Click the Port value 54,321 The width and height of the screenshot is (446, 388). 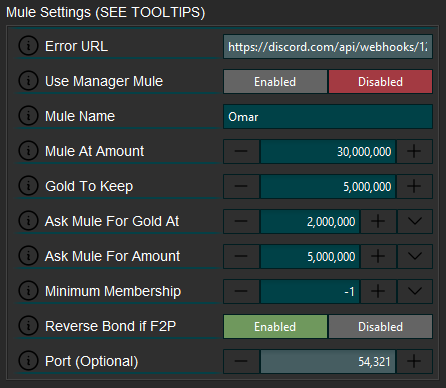pyautogui.click(x=328, y=361)
